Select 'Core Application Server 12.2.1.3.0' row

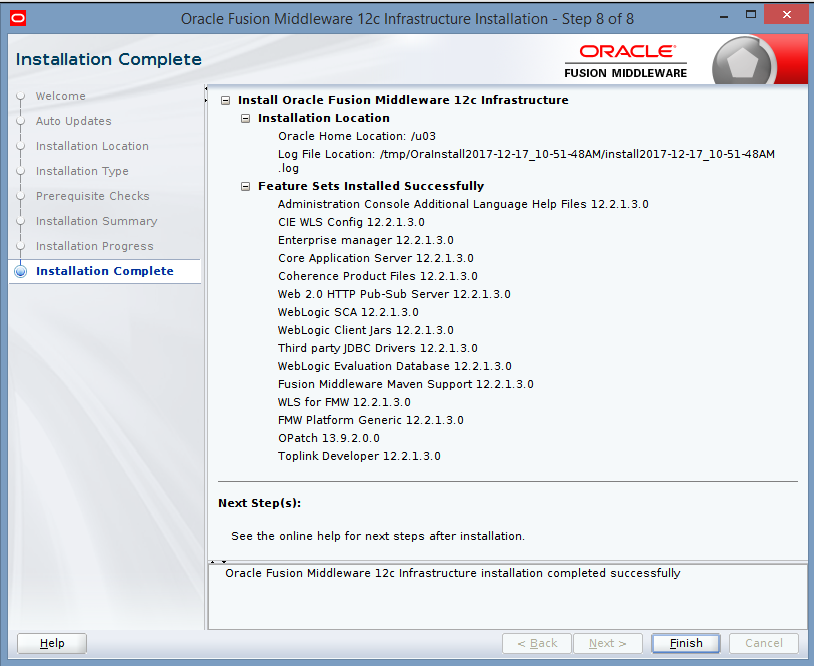coord(376,258)
